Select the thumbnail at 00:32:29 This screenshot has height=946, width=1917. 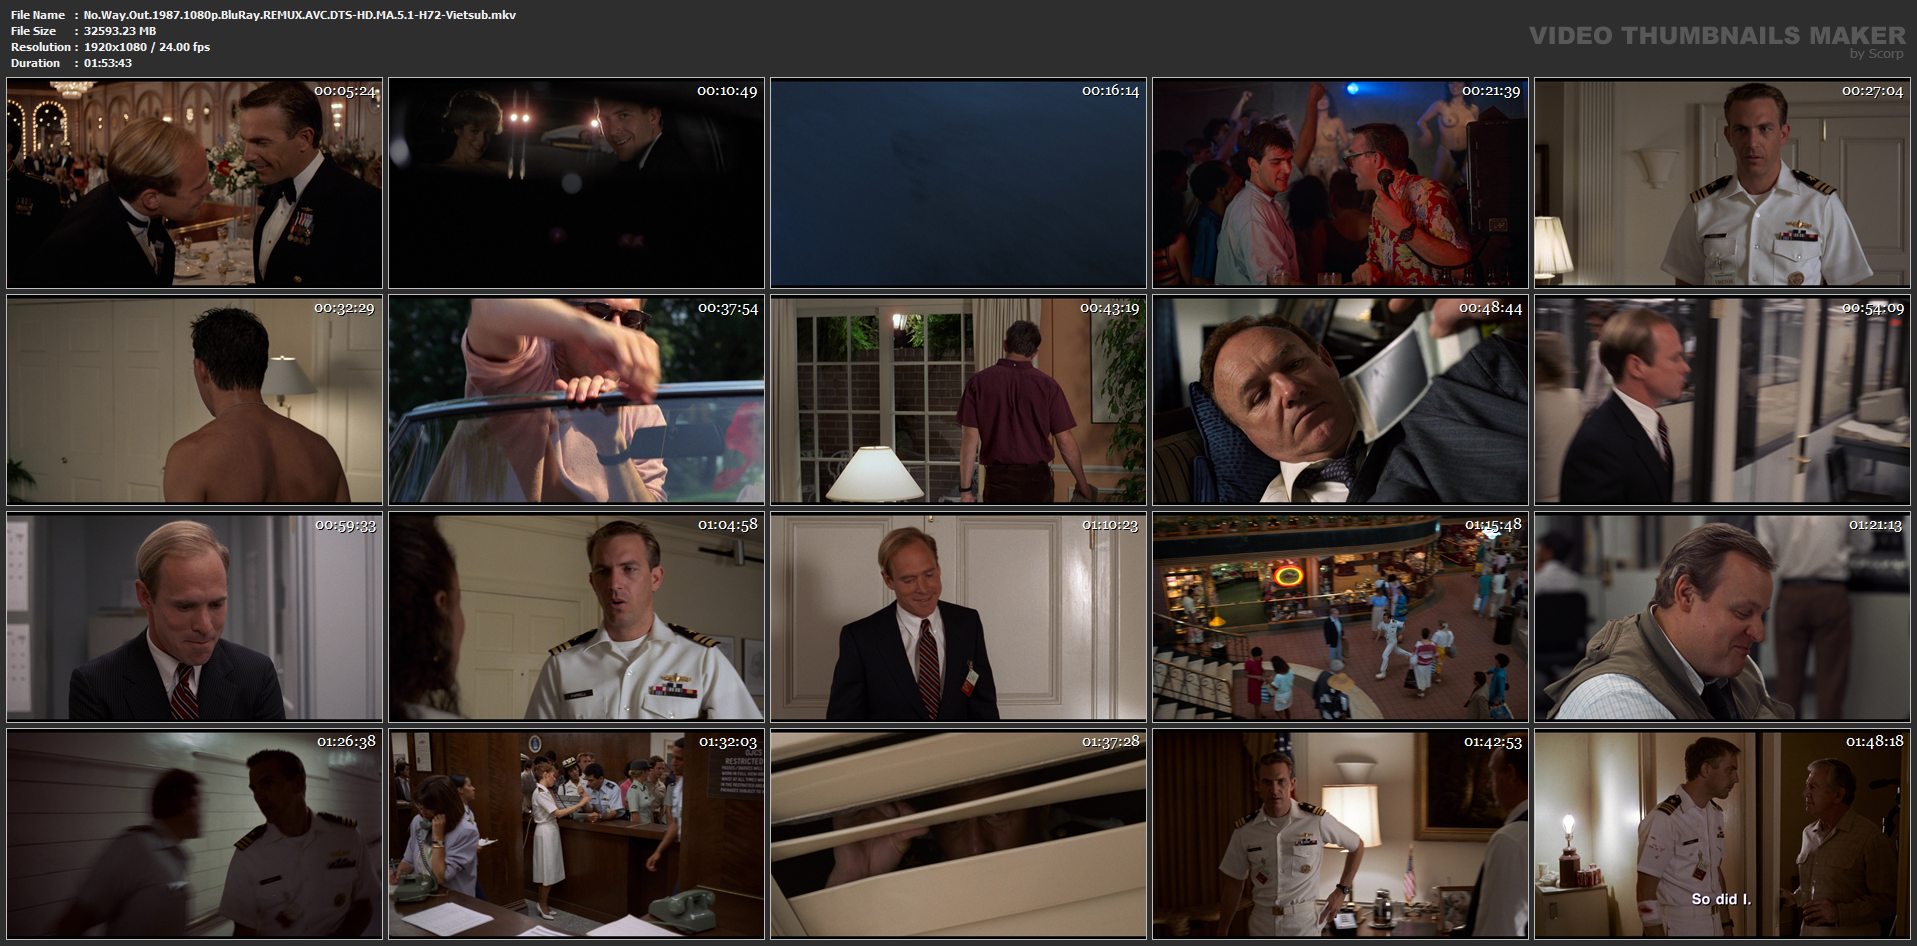point(194,400)
